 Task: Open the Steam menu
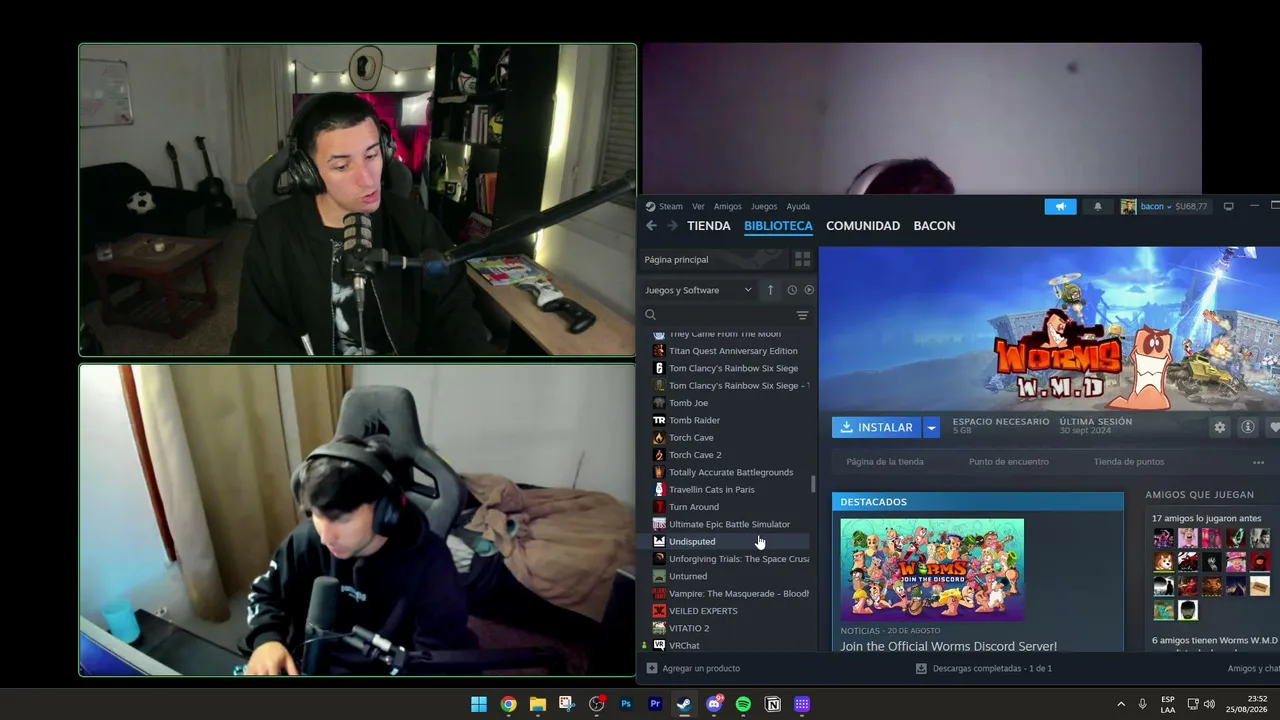point(671,207)
